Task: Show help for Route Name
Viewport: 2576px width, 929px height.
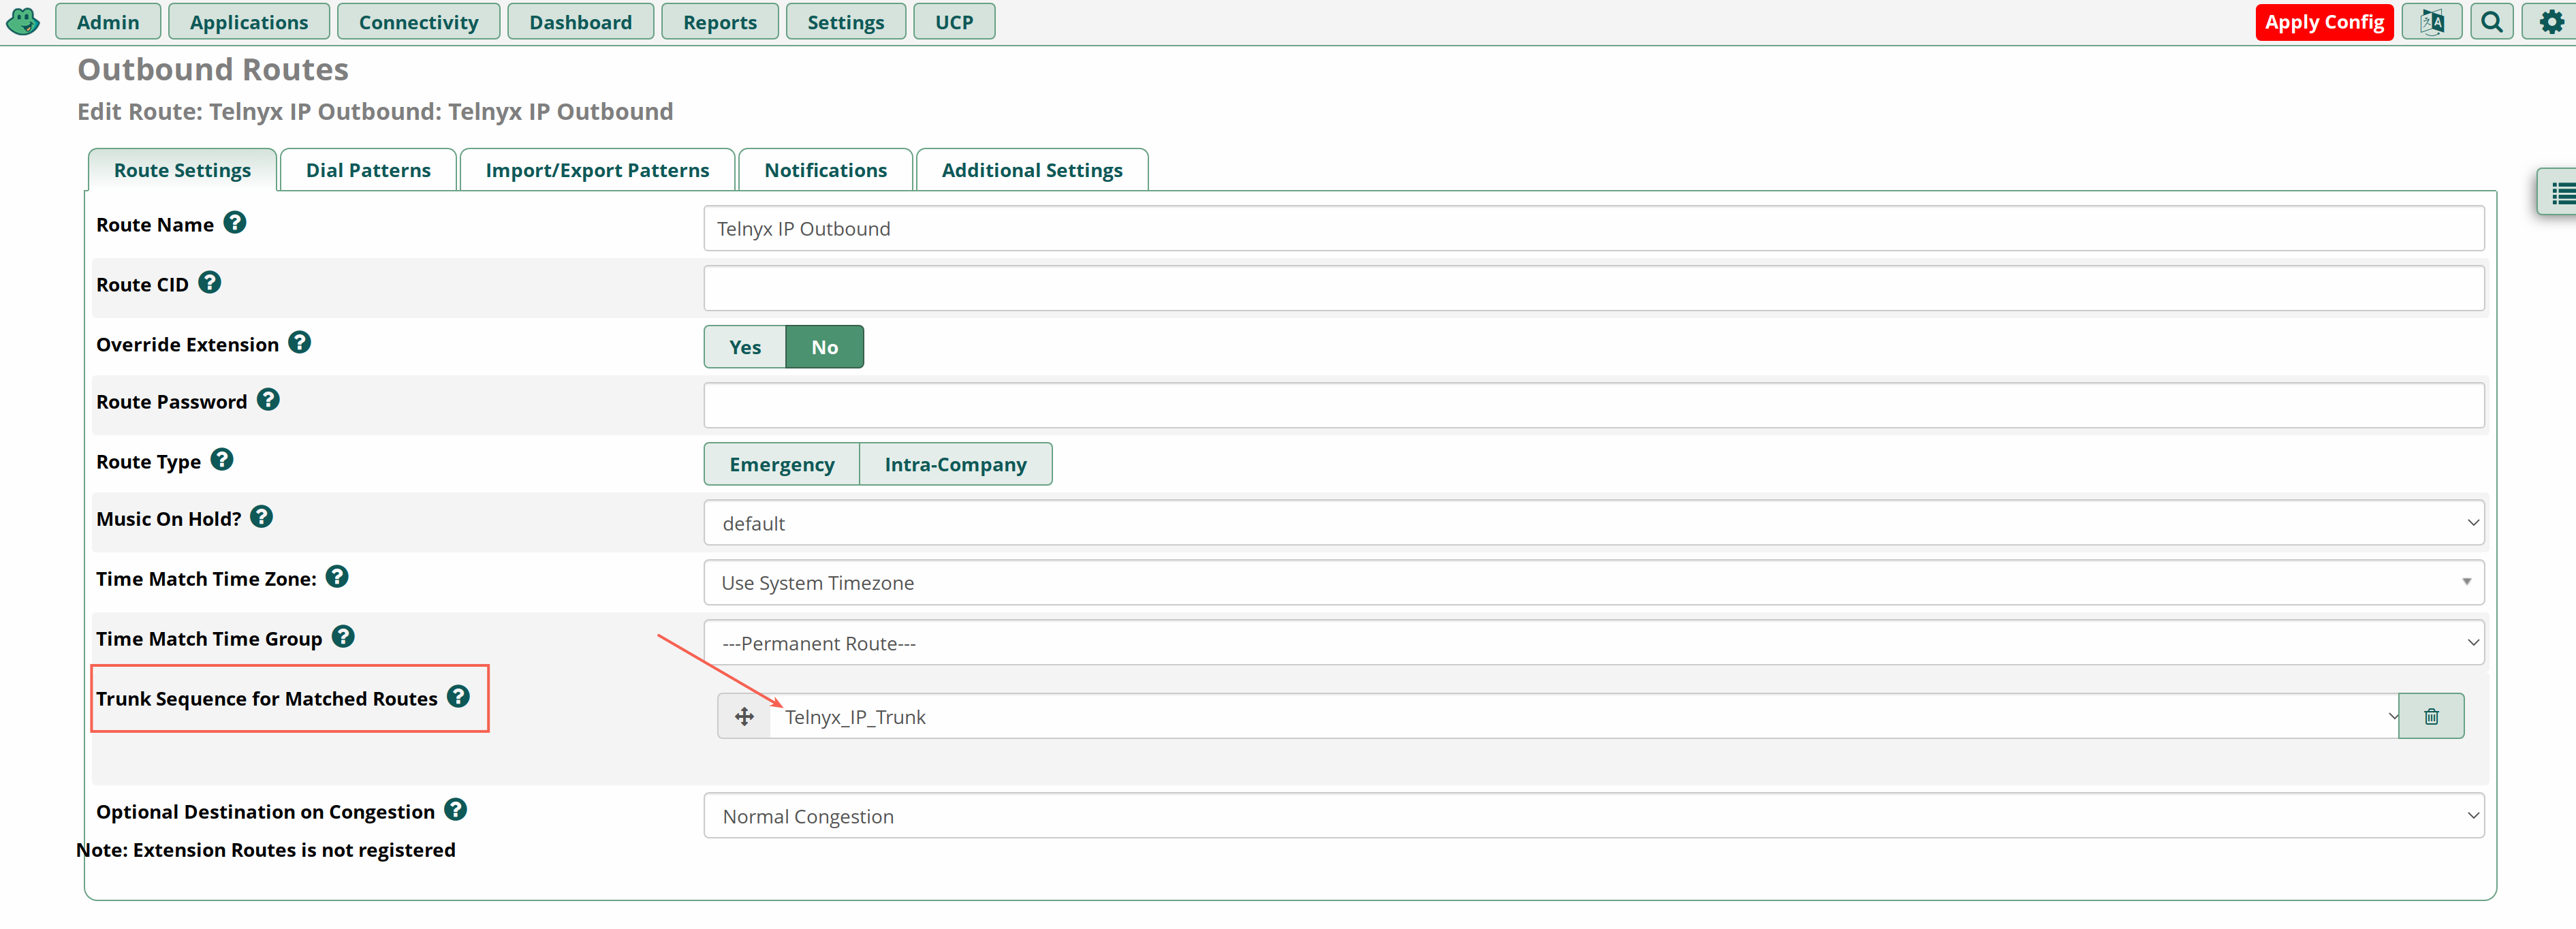Action: click(235, 223)
